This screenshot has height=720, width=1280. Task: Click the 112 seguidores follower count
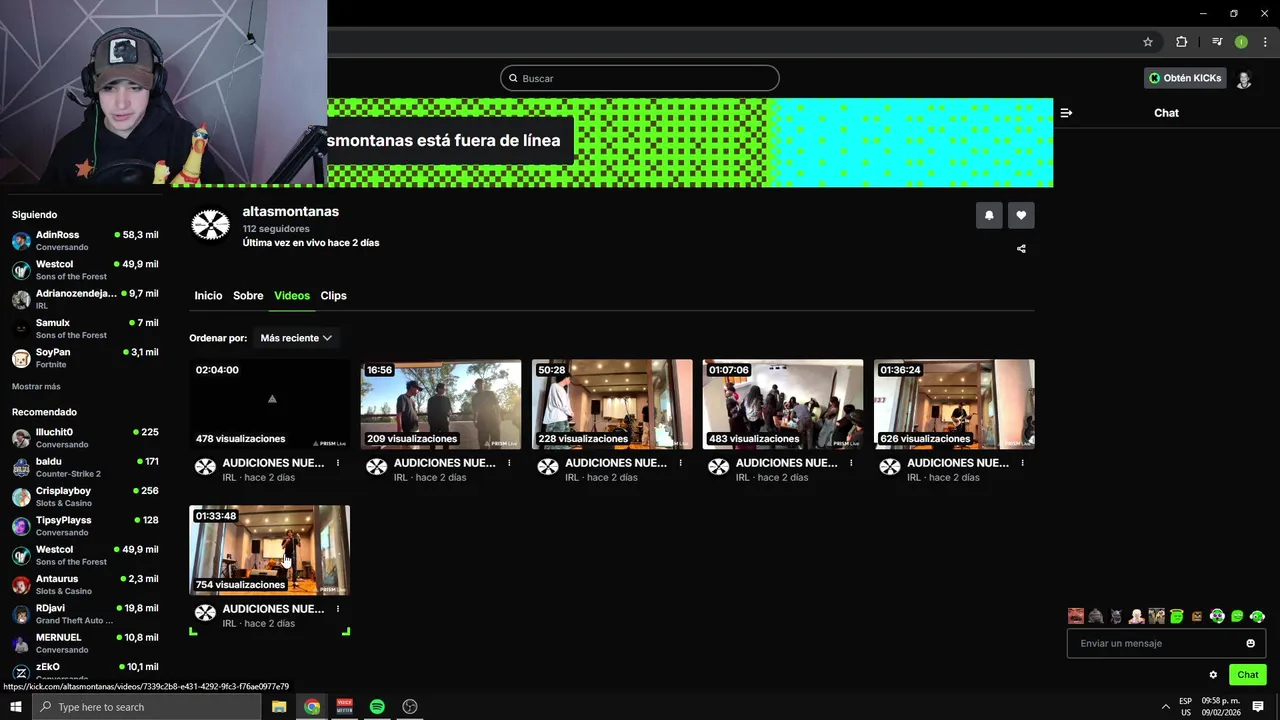[x=276, y=229]
